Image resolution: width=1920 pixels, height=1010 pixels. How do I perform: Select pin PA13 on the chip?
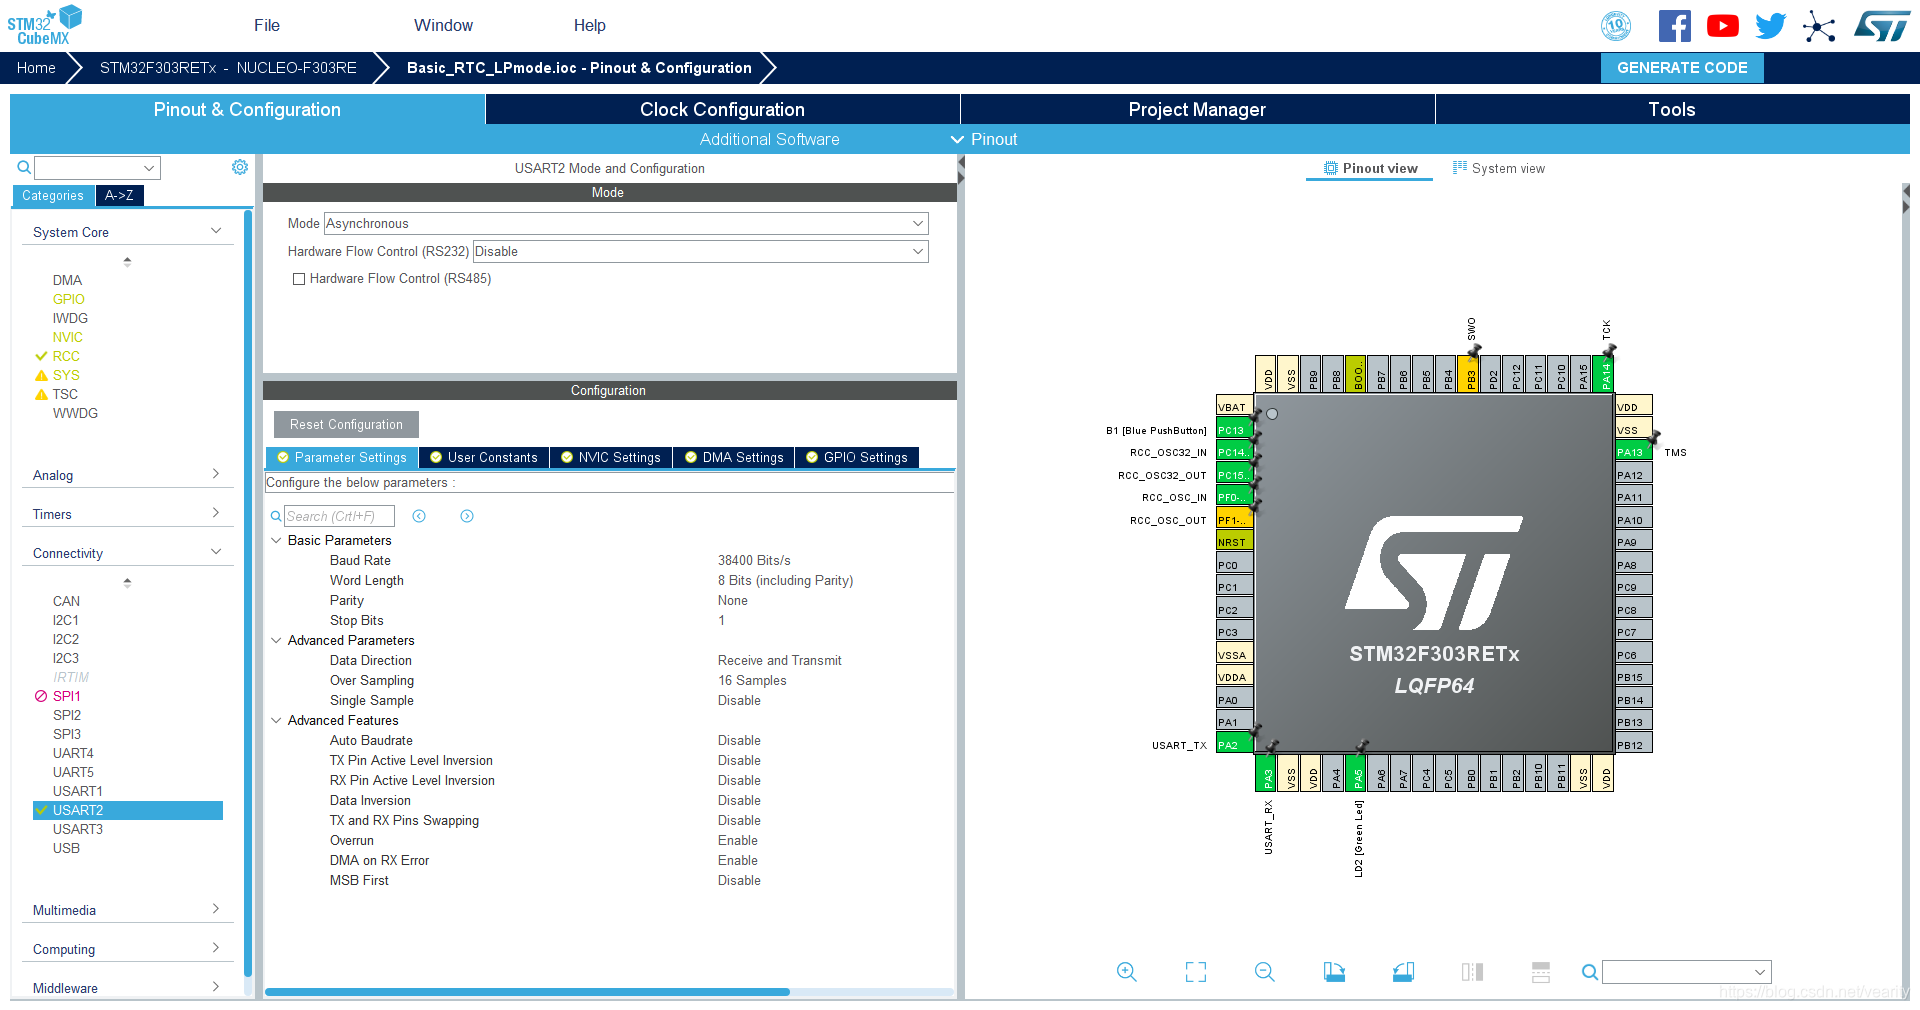pos(1634,452)
